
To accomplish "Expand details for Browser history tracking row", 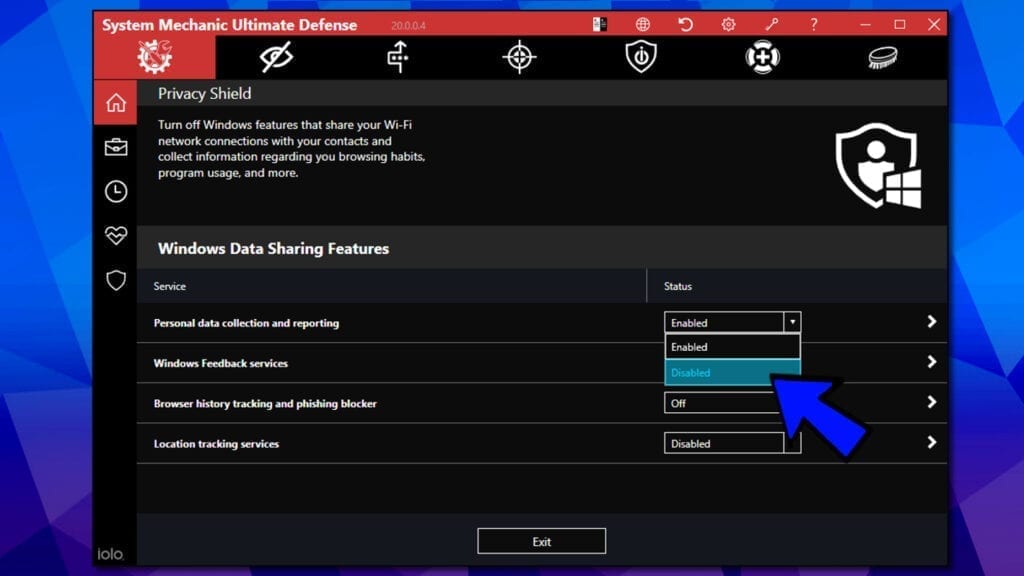I will 932,402.
